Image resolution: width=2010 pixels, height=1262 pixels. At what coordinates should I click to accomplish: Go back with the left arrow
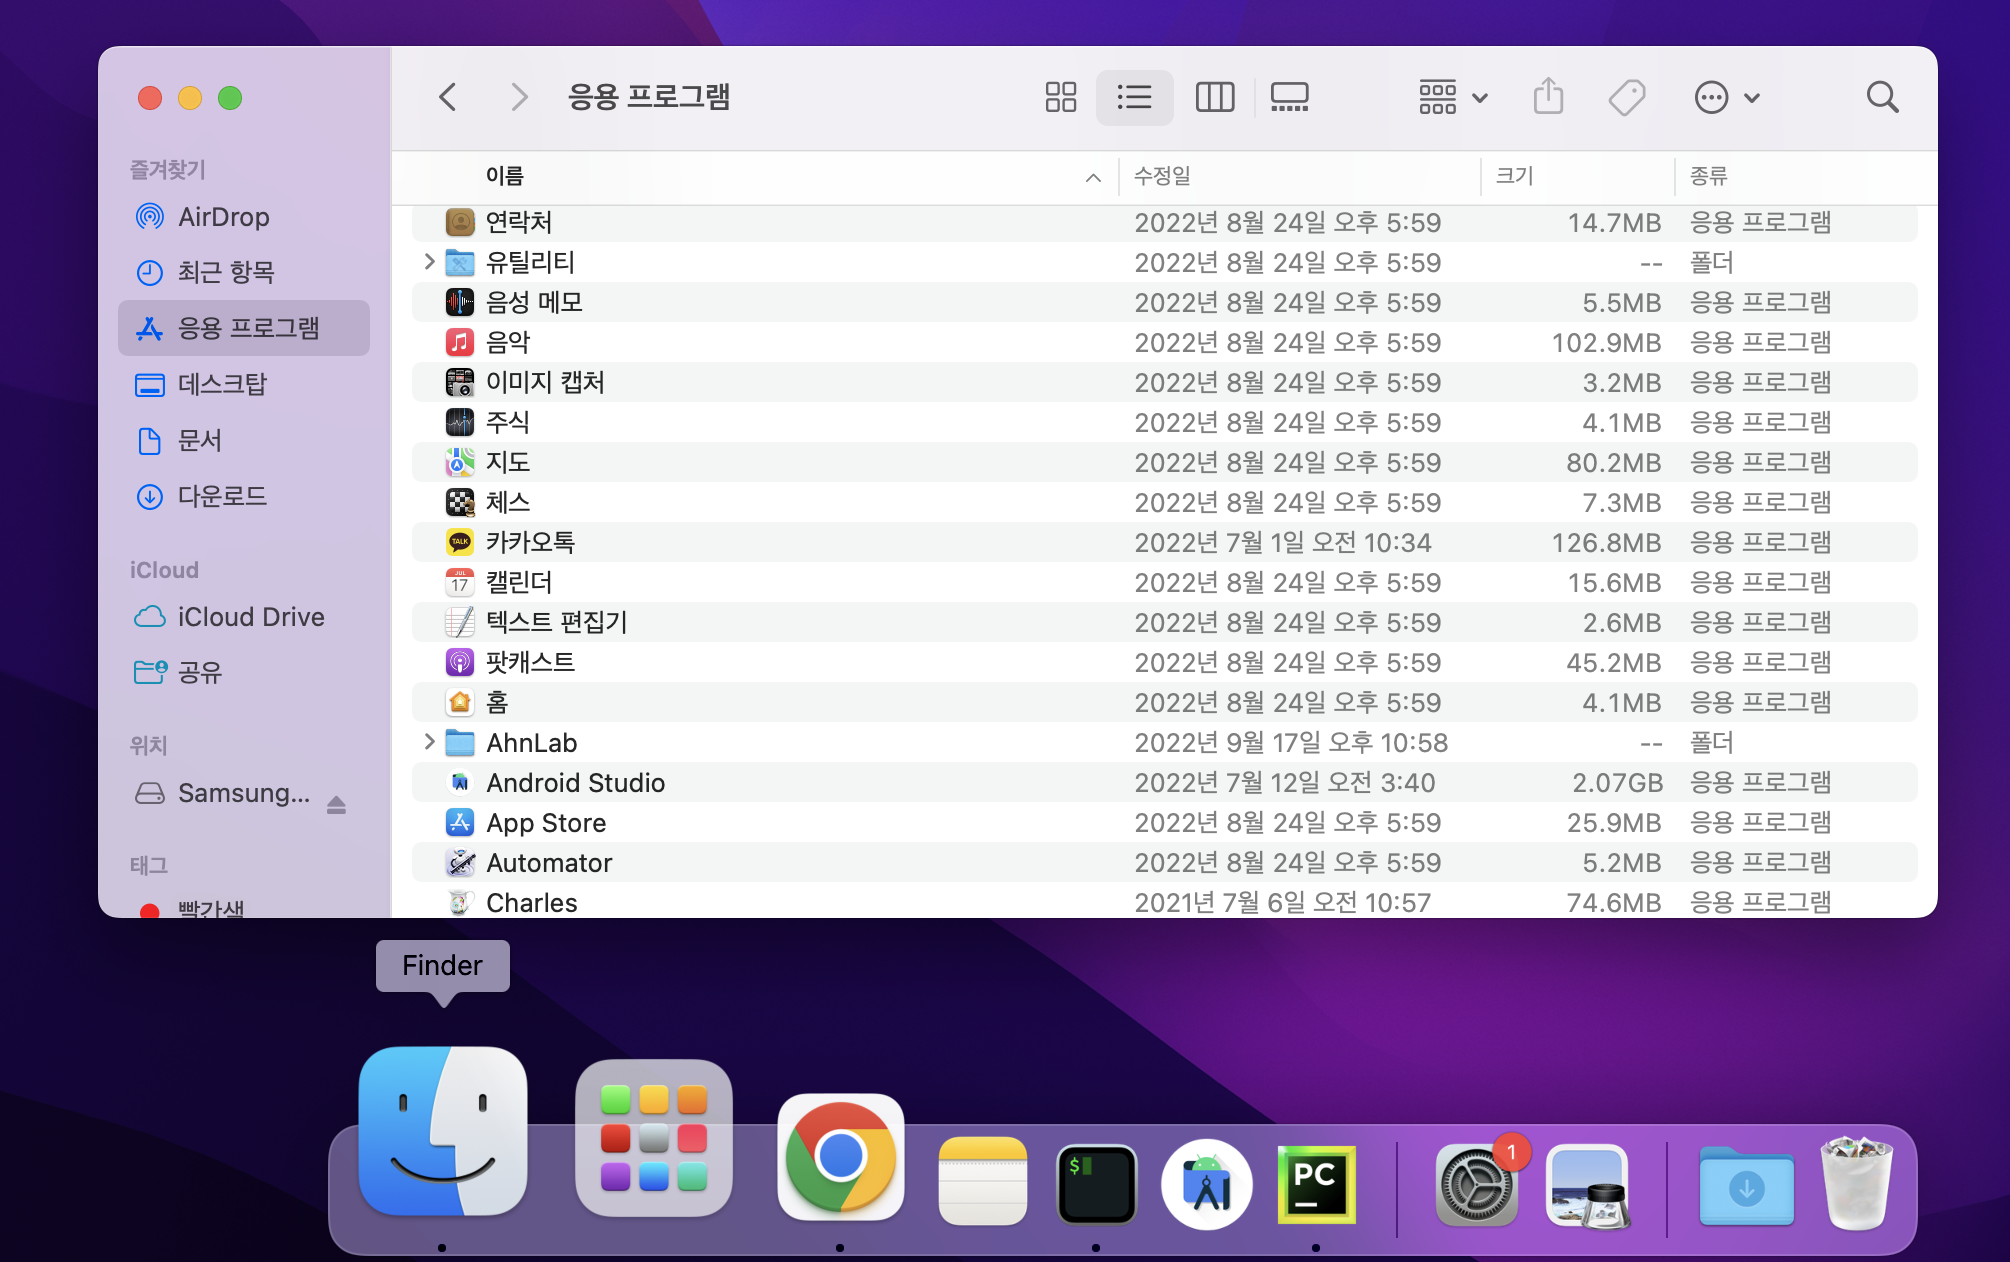(447, 97)
